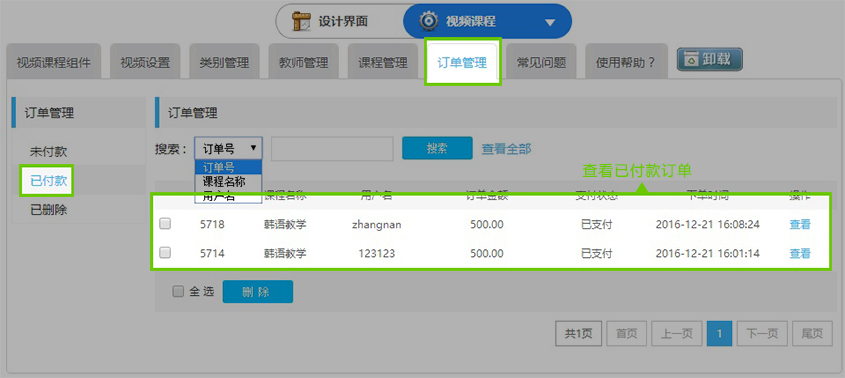845x378 pixels.
Task: Click the blue 搜索 button
Action: click(437, 148)
